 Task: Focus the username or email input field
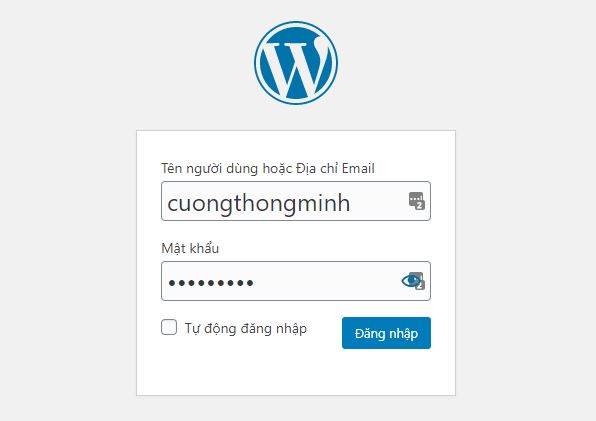296,201
